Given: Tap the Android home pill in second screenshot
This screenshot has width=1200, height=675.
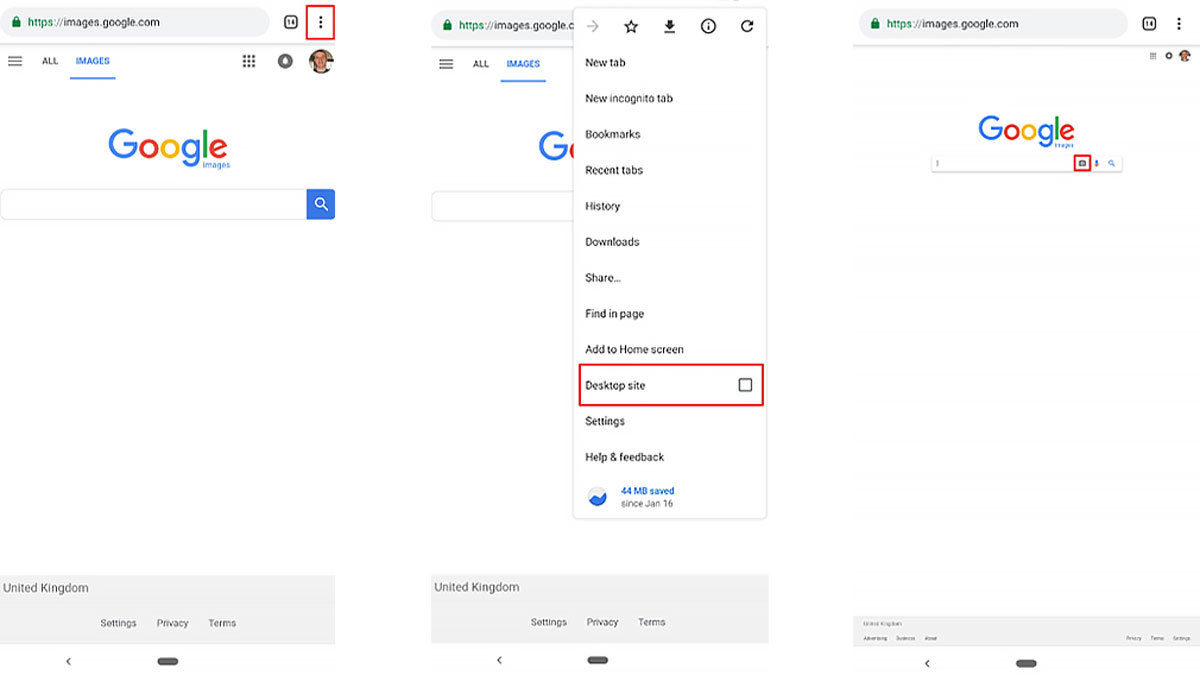Looking at the screenshot, I should 598,660.
